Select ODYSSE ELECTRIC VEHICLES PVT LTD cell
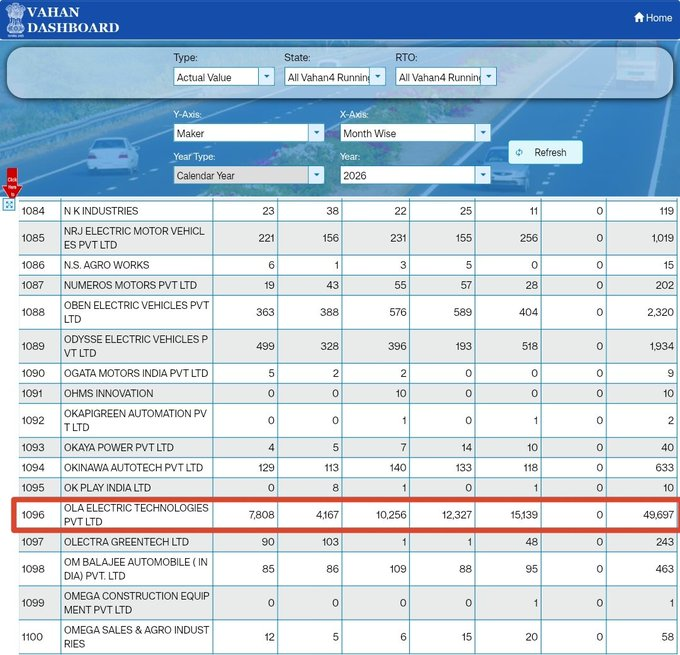680x655 pixels. (x=137, y=346)
